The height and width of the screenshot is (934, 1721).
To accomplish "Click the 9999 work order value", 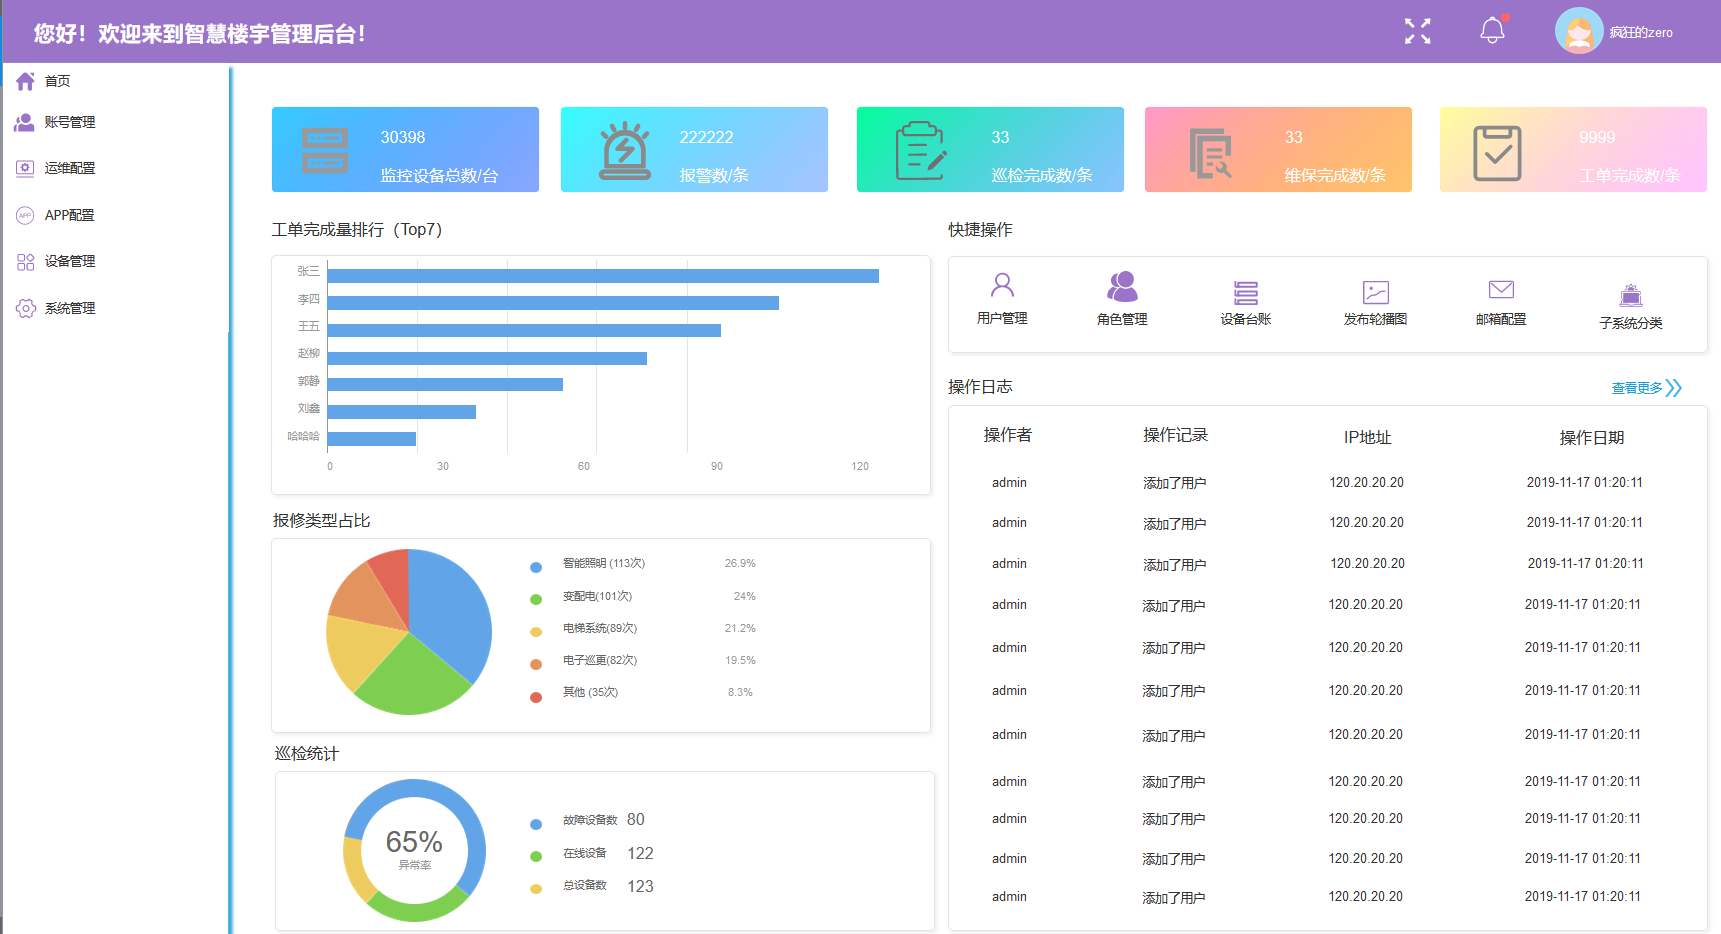I will coord(1596,137).
